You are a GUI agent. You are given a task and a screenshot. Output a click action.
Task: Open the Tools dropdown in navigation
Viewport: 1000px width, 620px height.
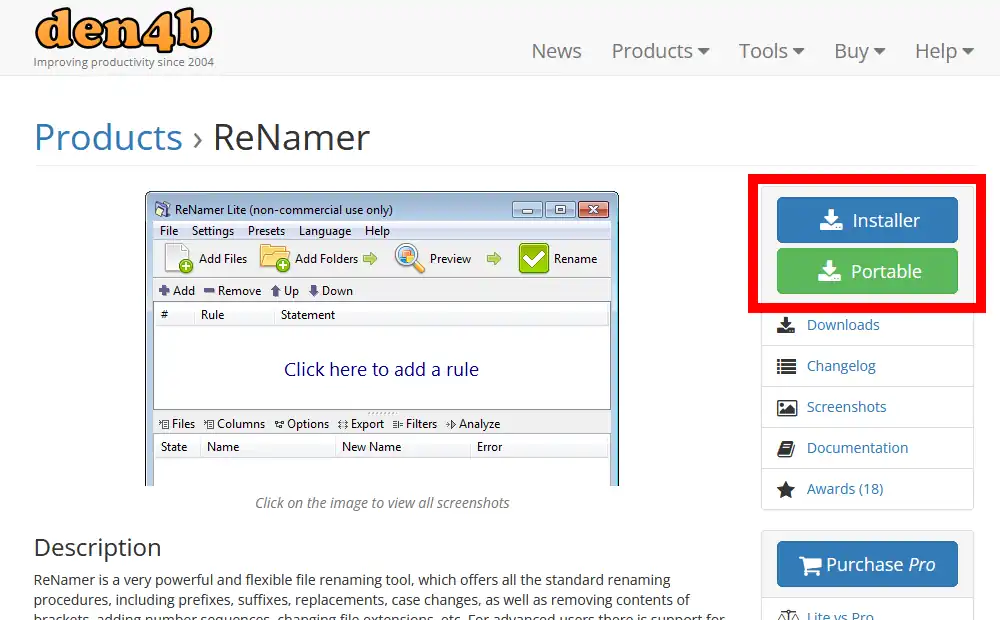771,51
